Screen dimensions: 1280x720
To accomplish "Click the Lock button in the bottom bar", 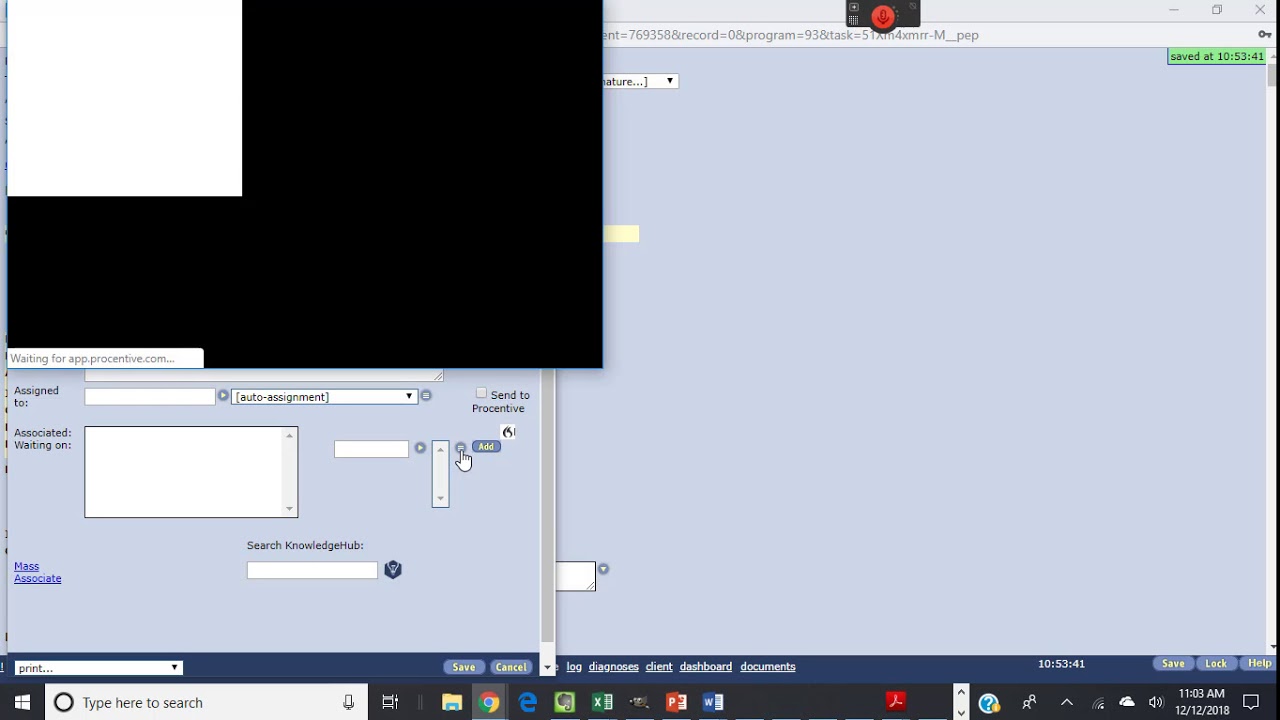I will point(1216,664).
